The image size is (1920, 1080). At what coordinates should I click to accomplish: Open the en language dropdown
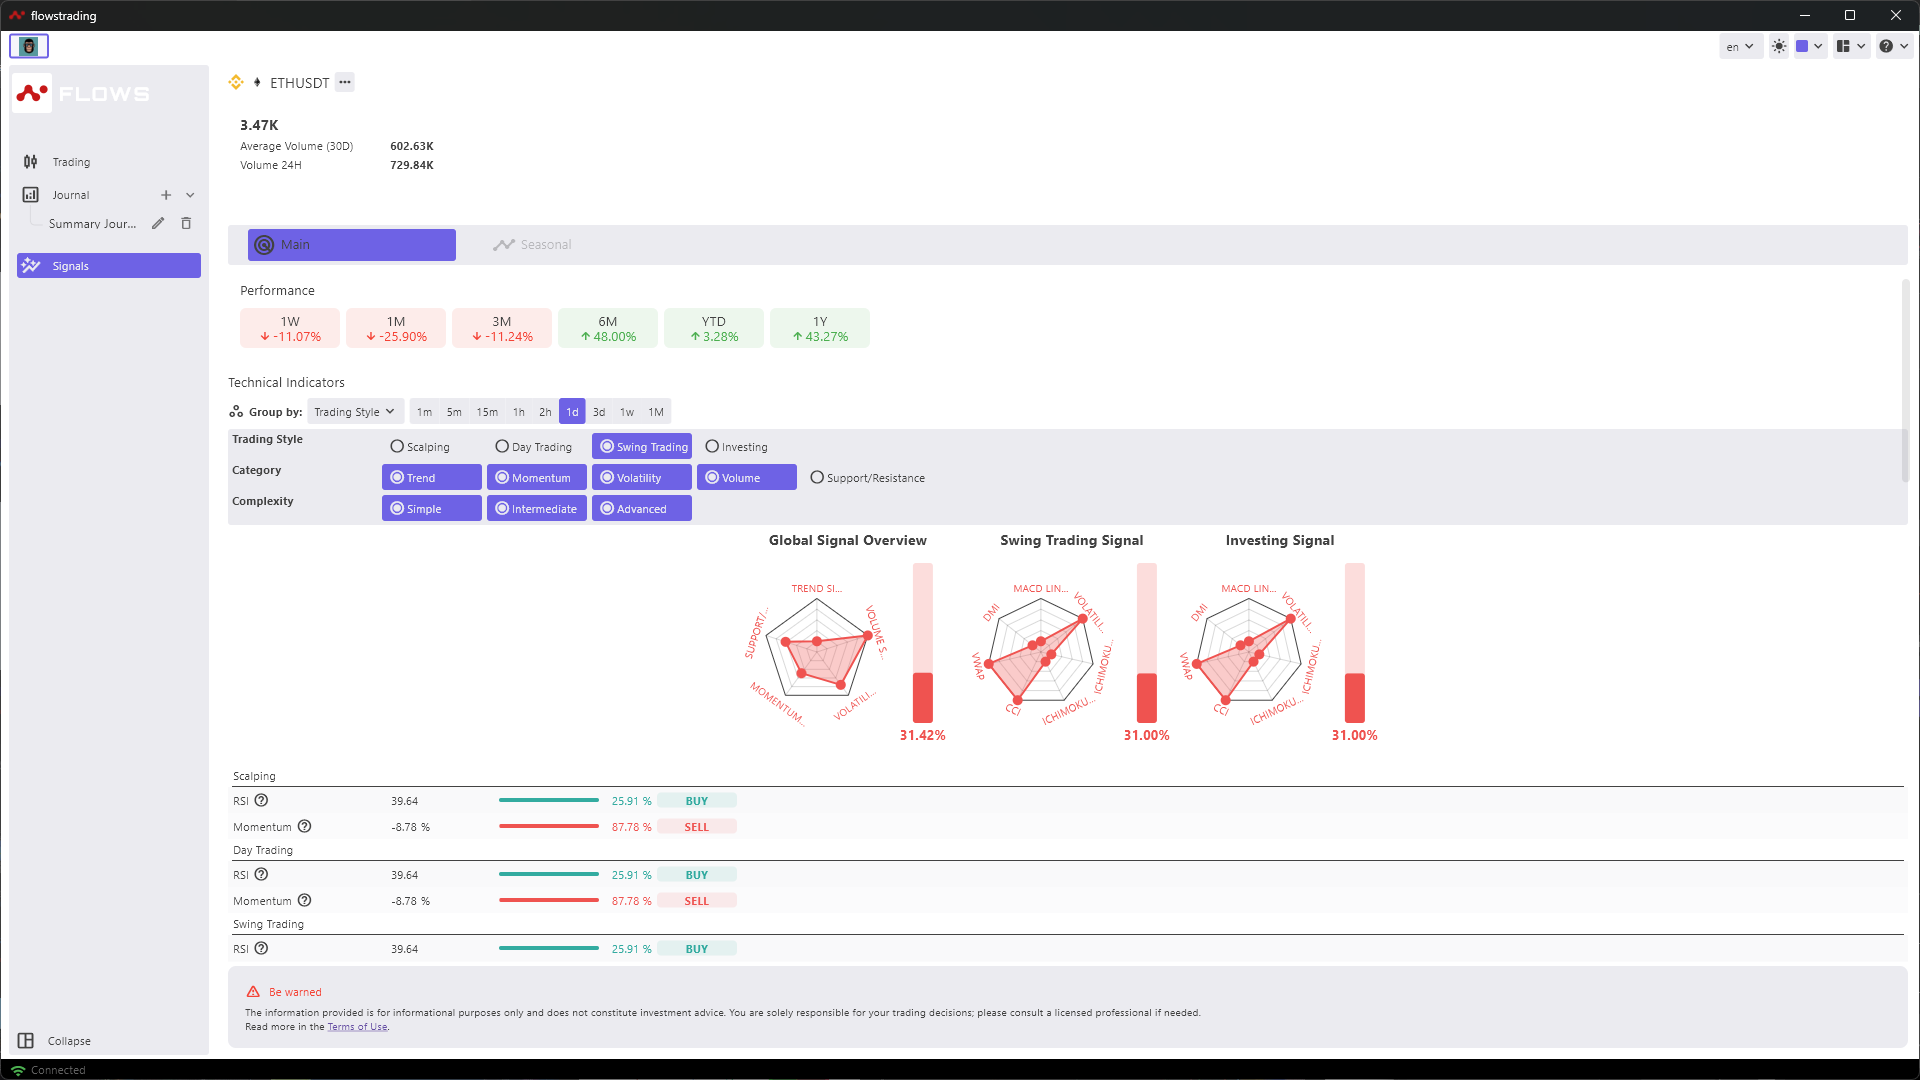pyautogui.click(x=1740, y=46)
